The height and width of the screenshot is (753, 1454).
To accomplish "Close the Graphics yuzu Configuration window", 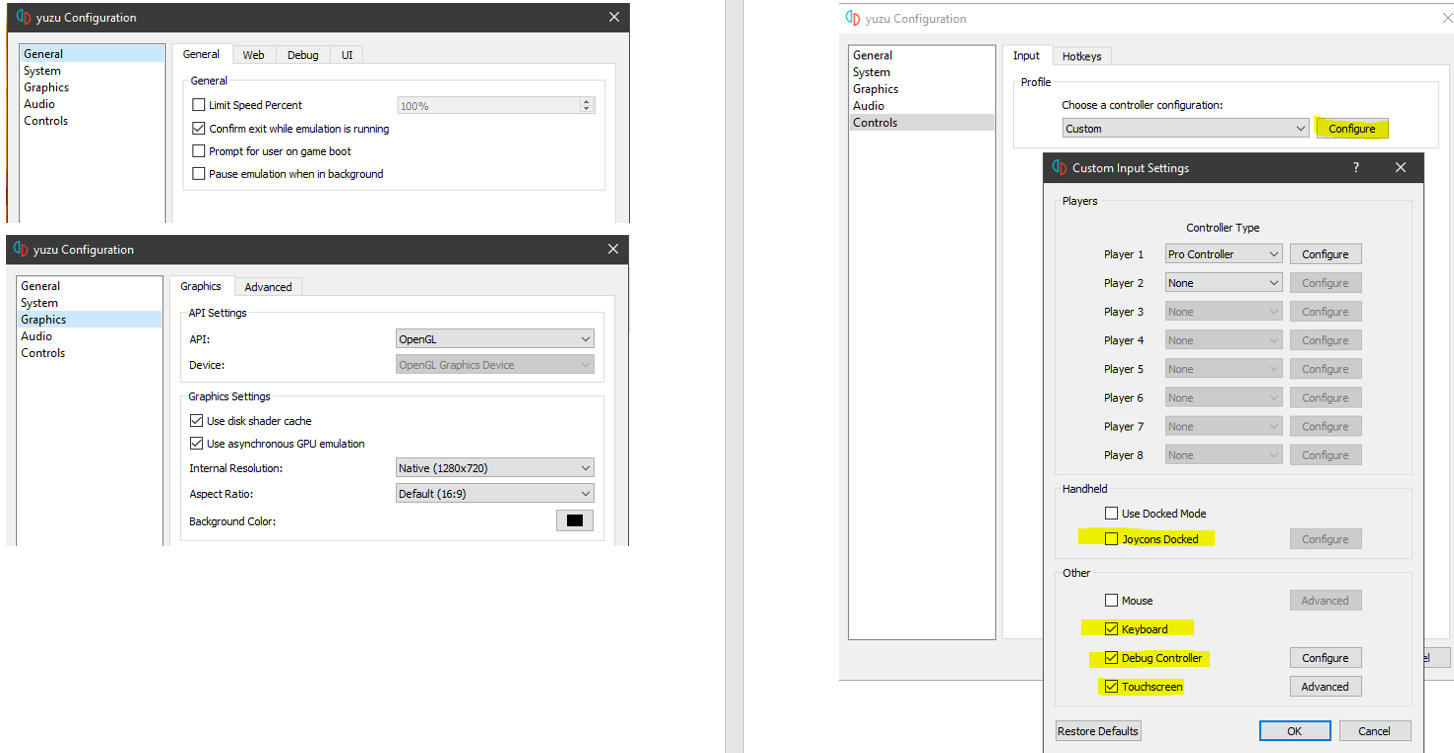I will coord(614,249).
